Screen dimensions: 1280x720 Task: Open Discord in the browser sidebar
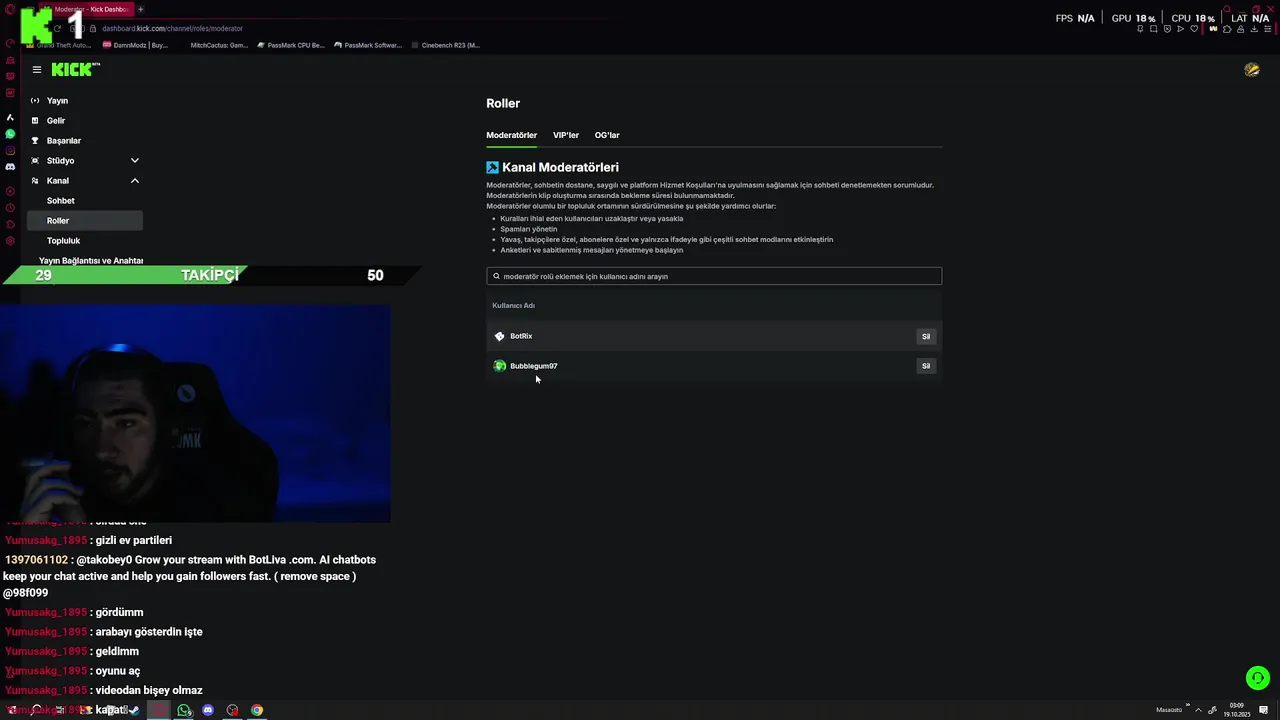10,167
